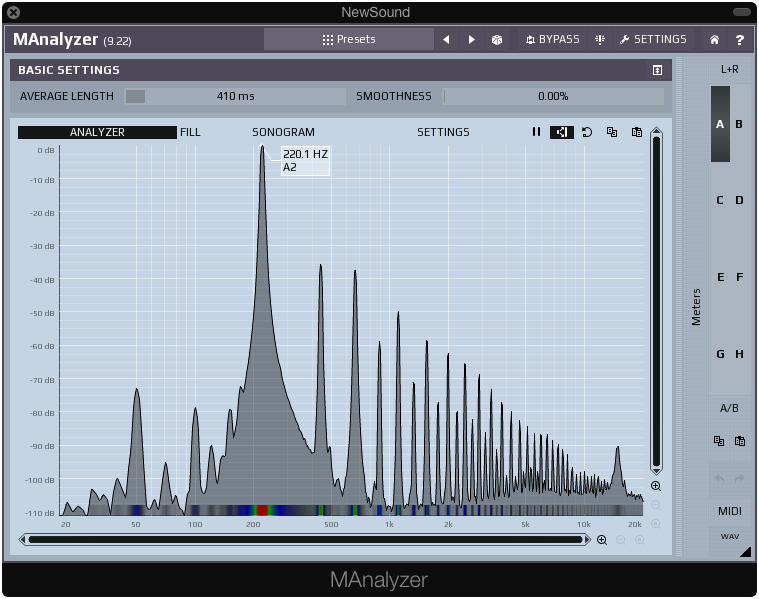Image resolution: width=759 pixels, height=599 pixels.
Task: Select preset slot F
Action: 739,277
